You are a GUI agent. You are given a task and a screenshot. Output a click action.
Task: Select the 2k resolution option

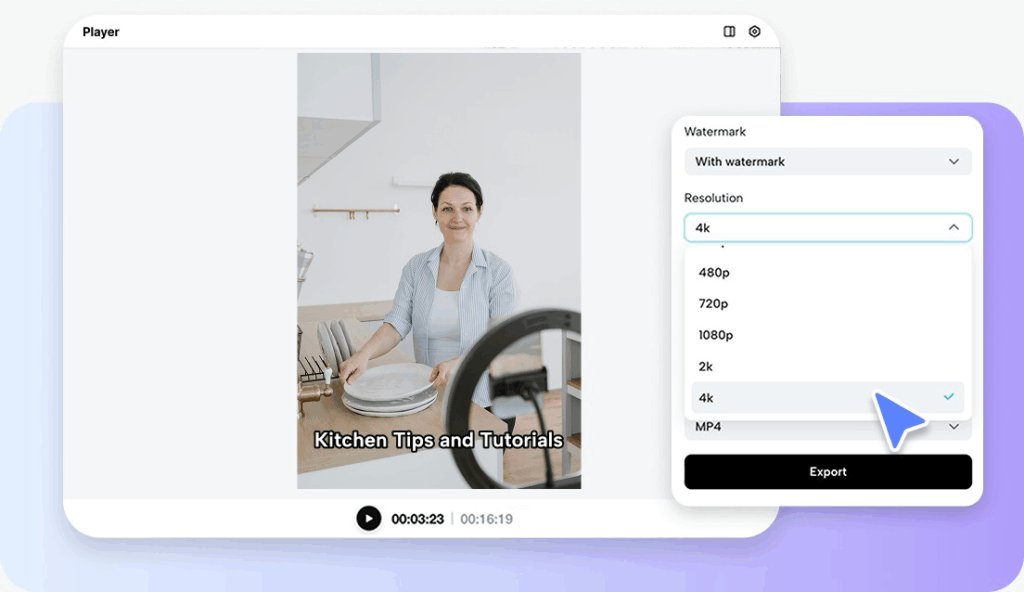pos(706,366)
